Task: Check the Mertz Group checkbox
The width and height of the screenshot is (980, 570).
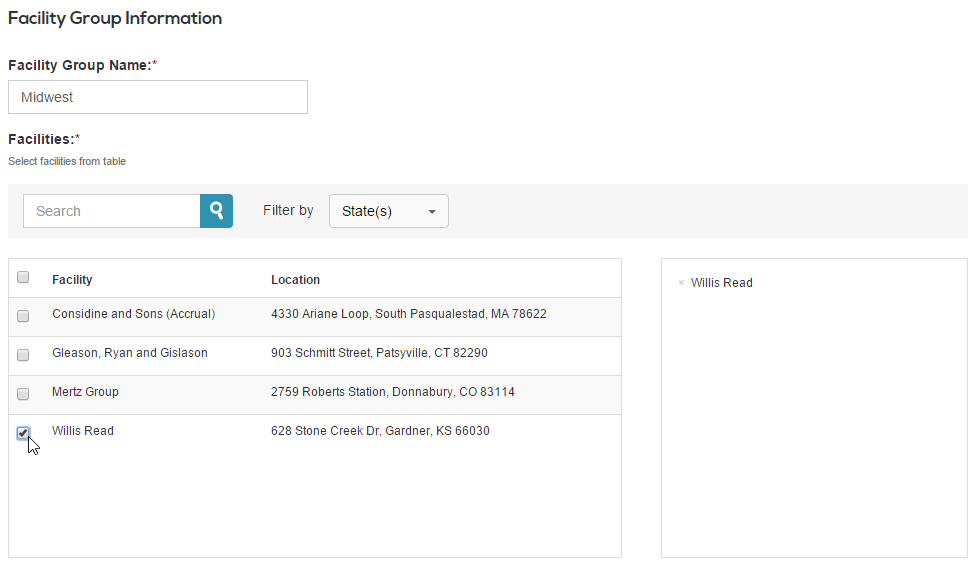Action: pyautogui.click(x=23, y=394)
